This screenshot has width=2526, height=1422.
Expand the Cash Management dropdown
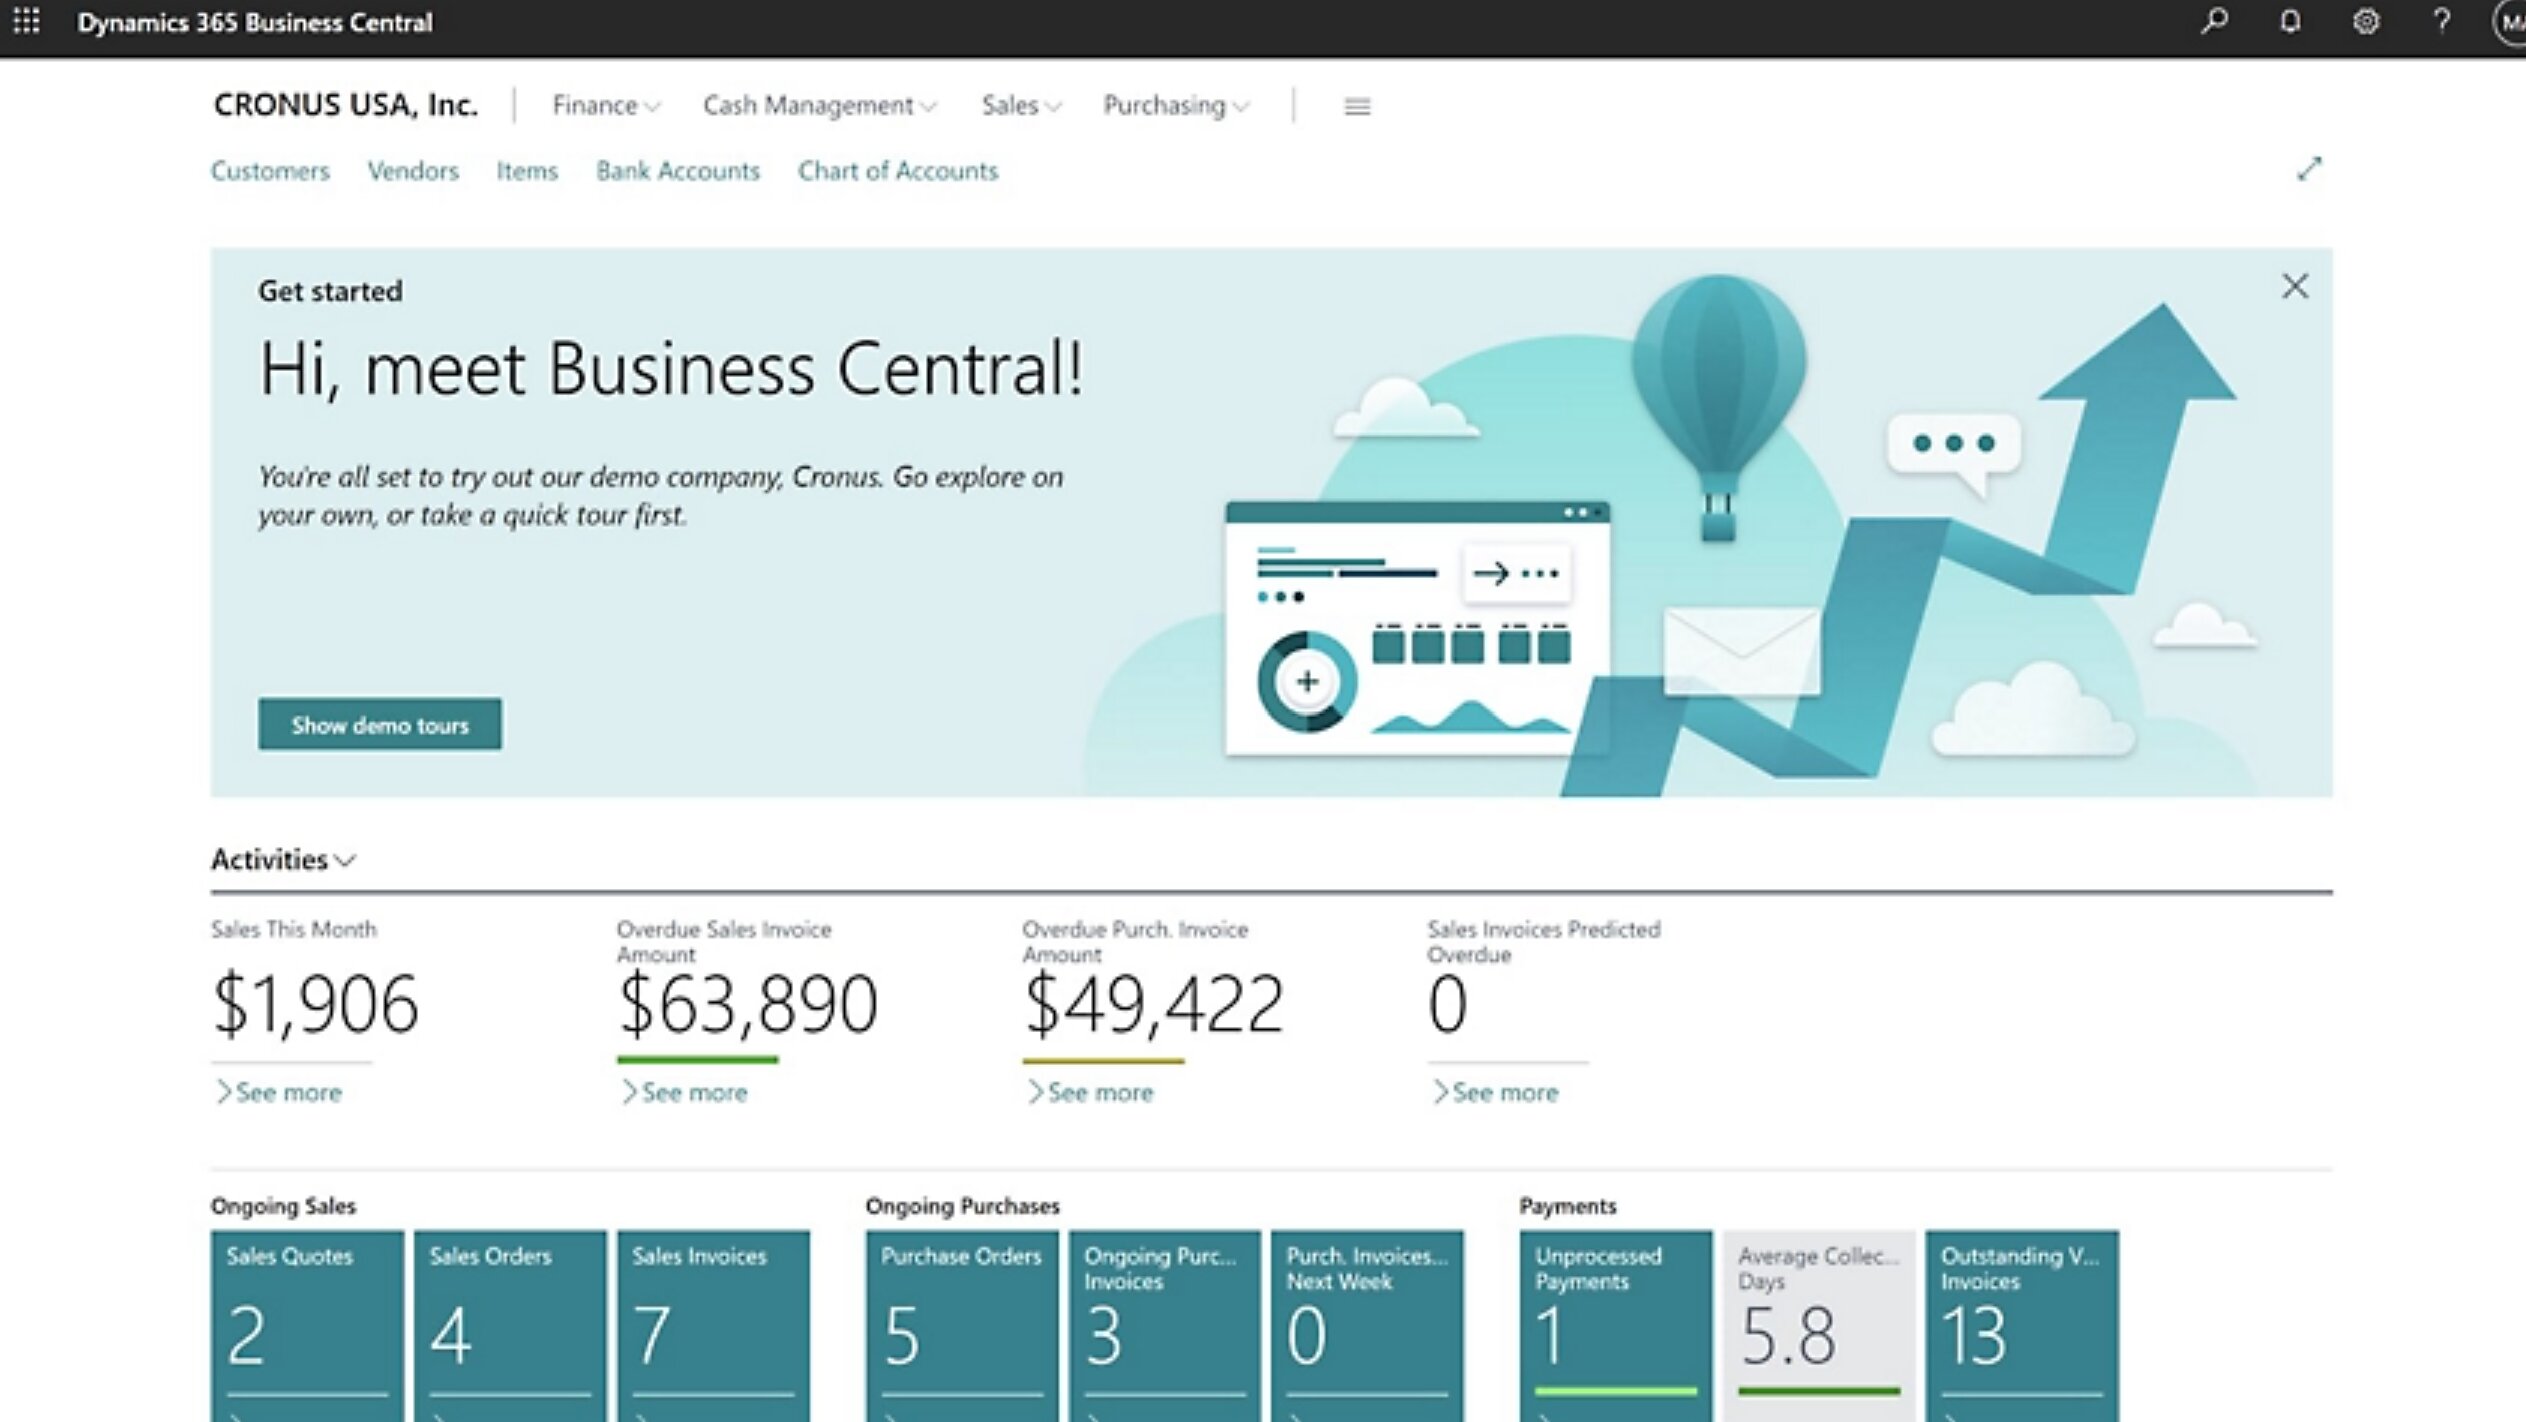818,105
